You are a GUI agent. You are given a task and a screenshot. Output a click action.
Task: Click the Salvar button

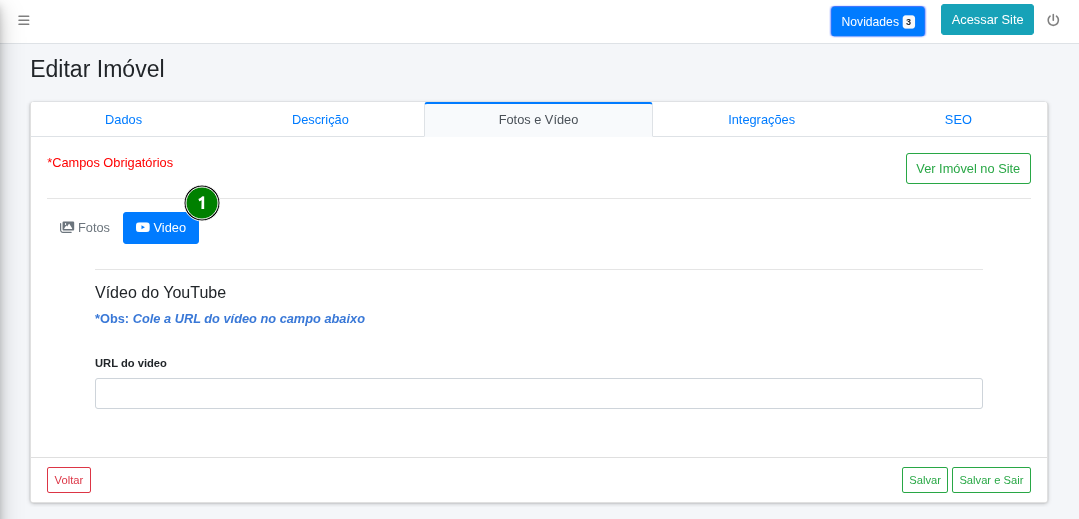click(924, 480)
